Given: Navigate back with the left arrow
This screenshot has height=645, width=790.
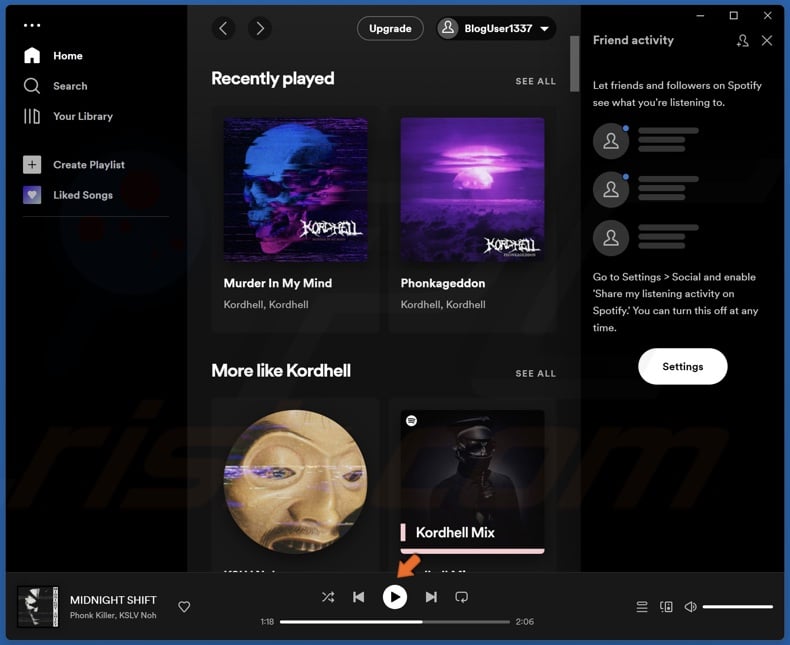Looking at the screenshot, I should (224, 28).
